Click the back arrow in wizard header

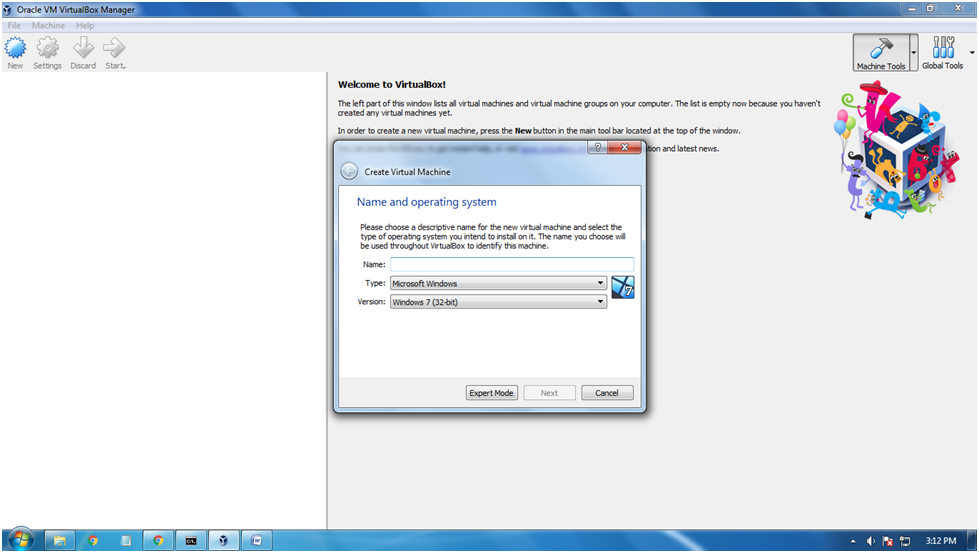(x=349, y=171)
